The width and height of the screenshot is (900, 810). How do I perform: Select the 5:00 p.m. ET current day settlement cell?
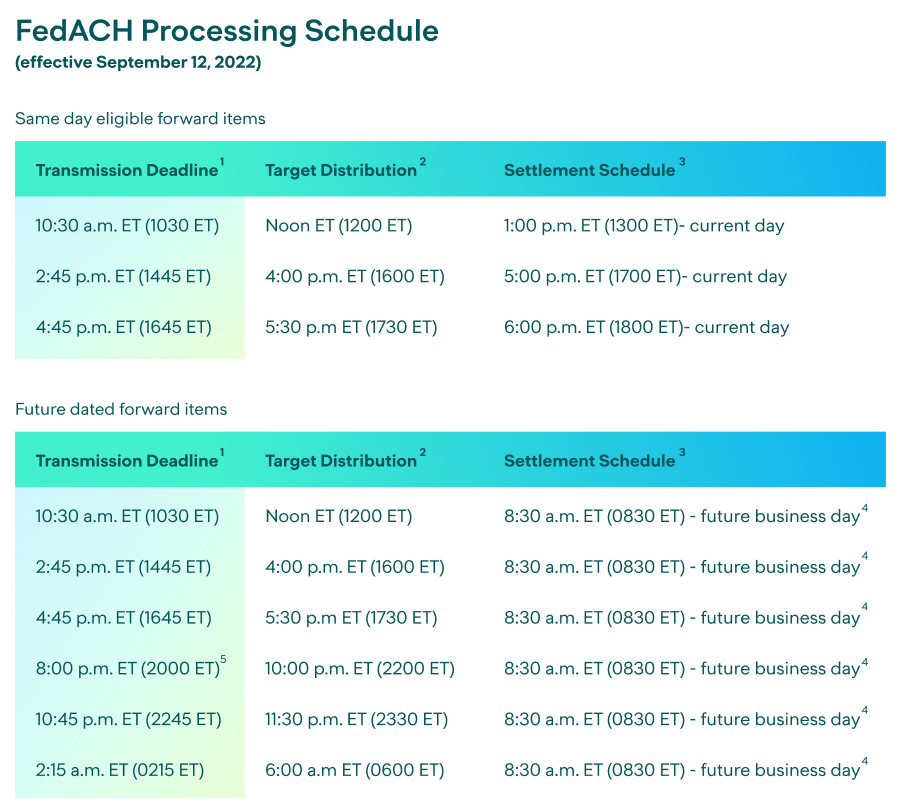click(x=645, y=276)
